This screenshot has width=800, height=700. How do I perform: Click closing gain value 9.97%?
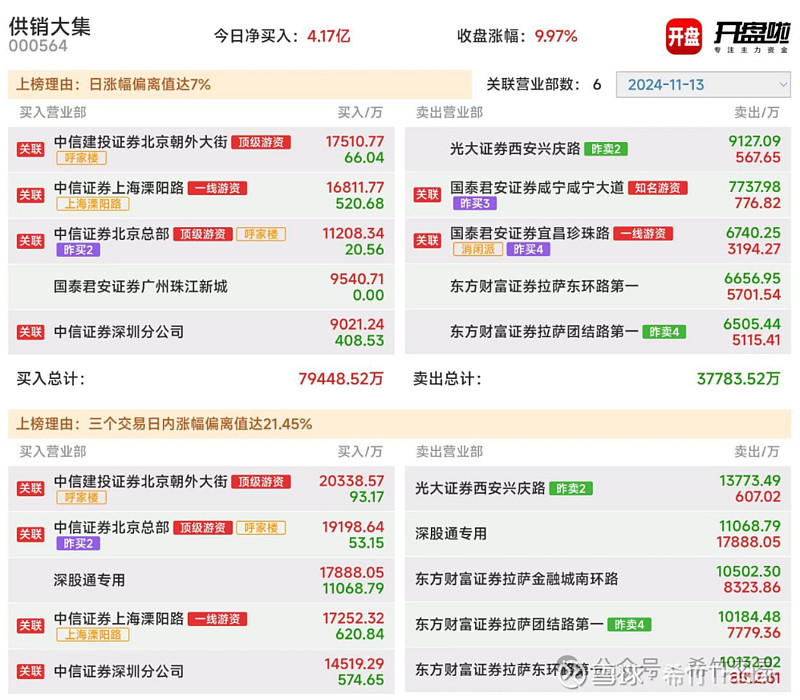pyautogui.click(x=556, y=36)
